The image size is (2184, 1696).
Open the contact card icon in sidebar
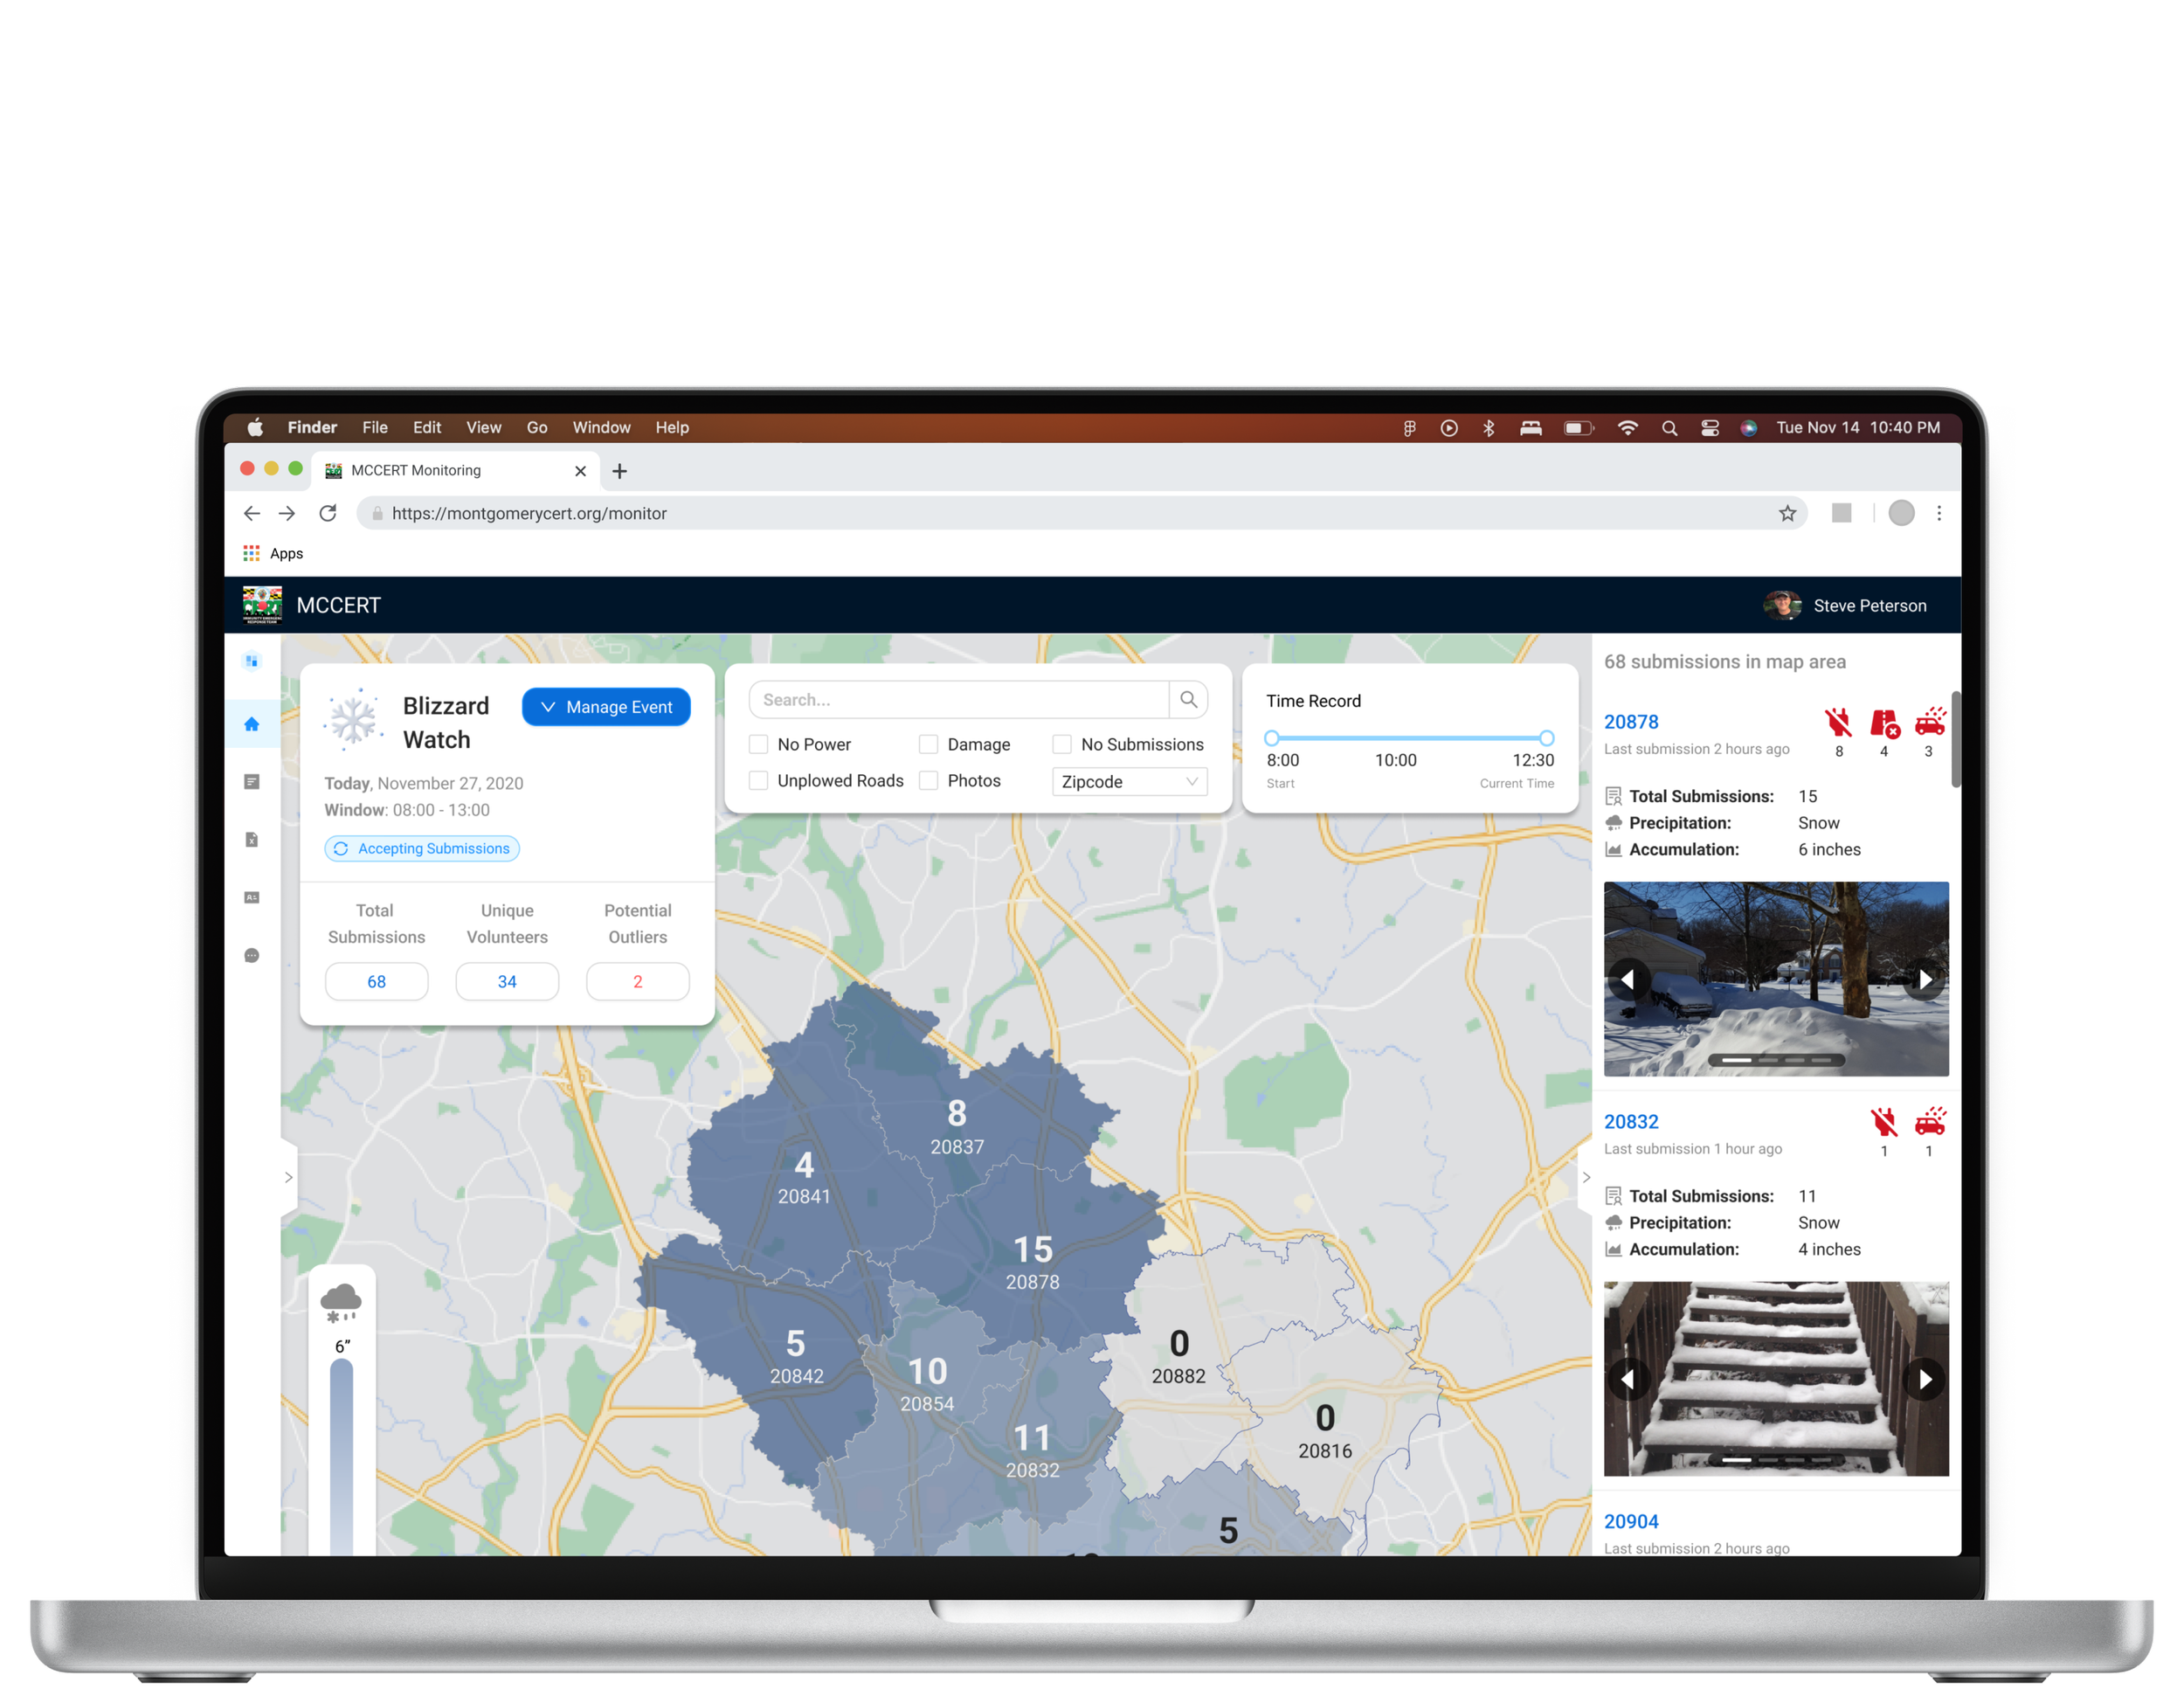(x=252, y=897)
